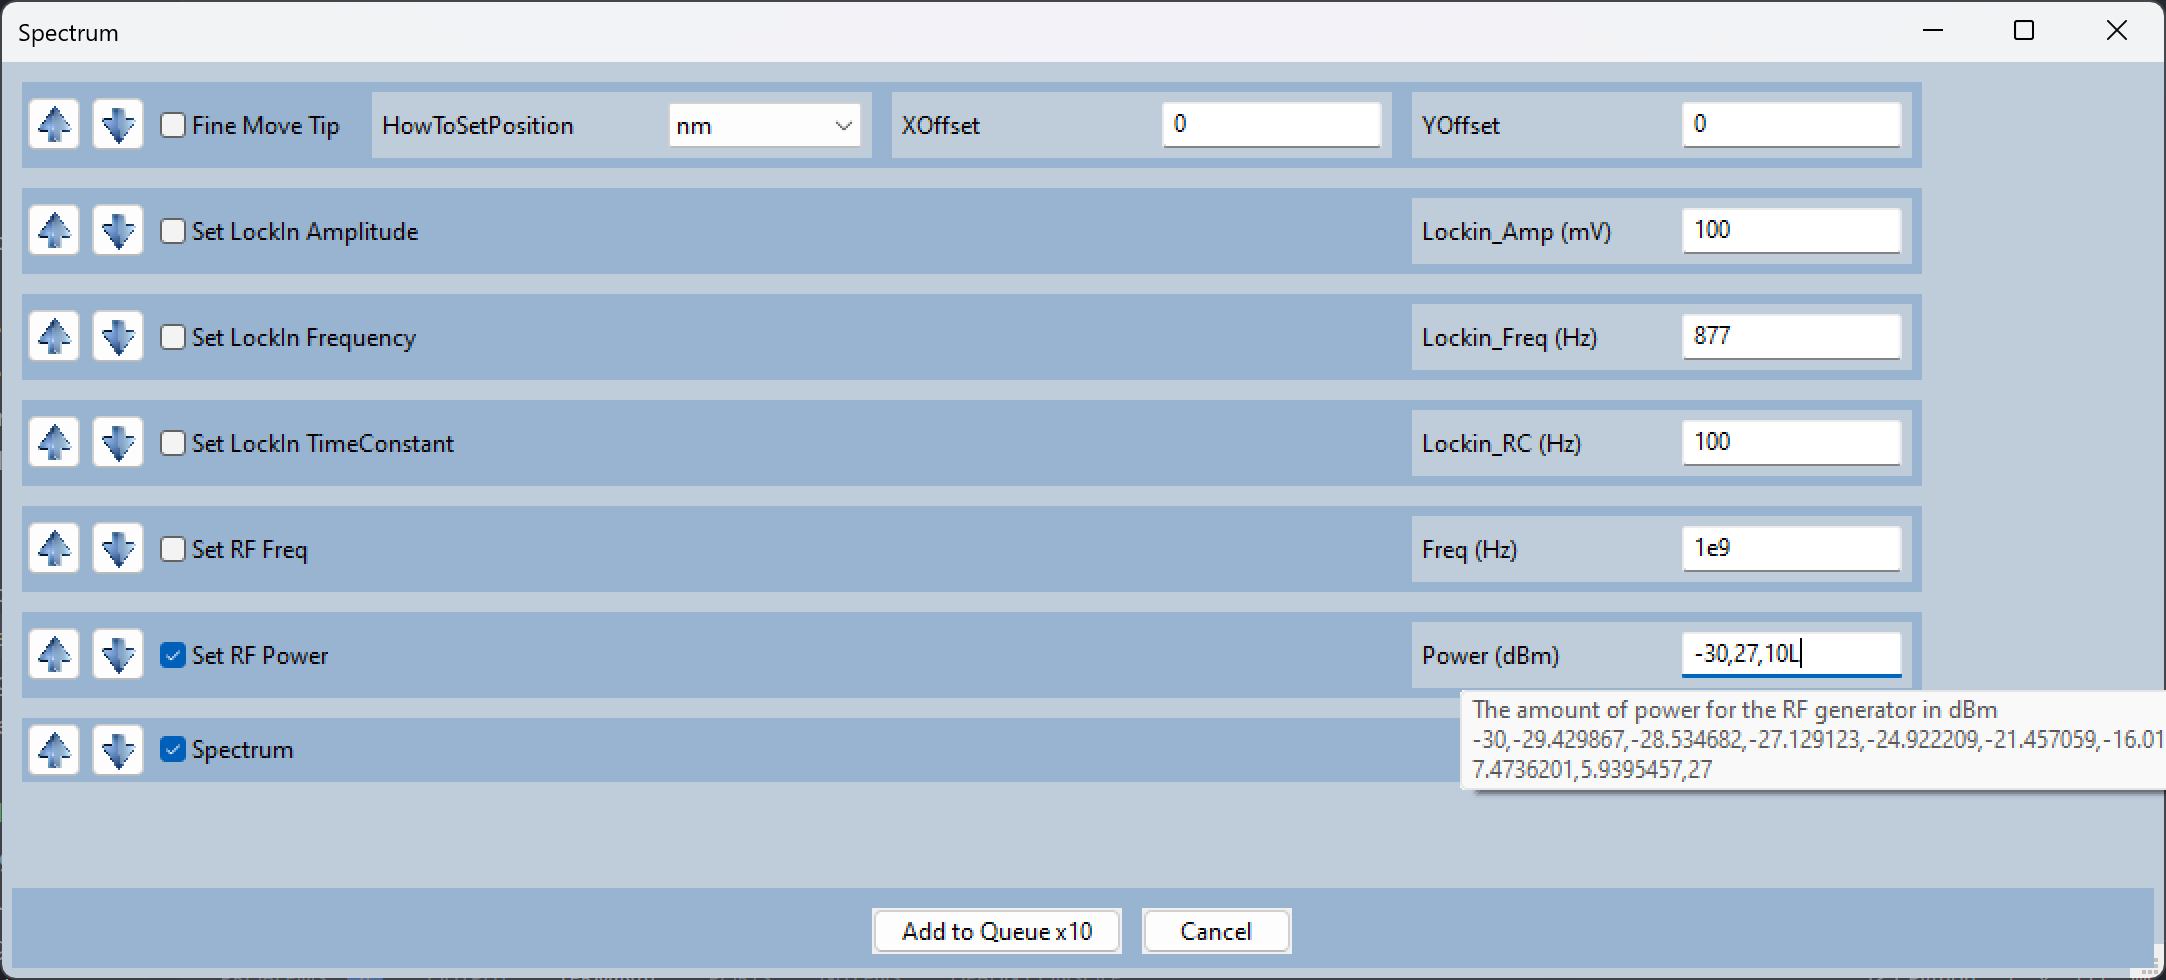This screenshot has width=2166, height=980.
Task: Move Set LockIn TimeConstant row down
Action: point(118,443)
